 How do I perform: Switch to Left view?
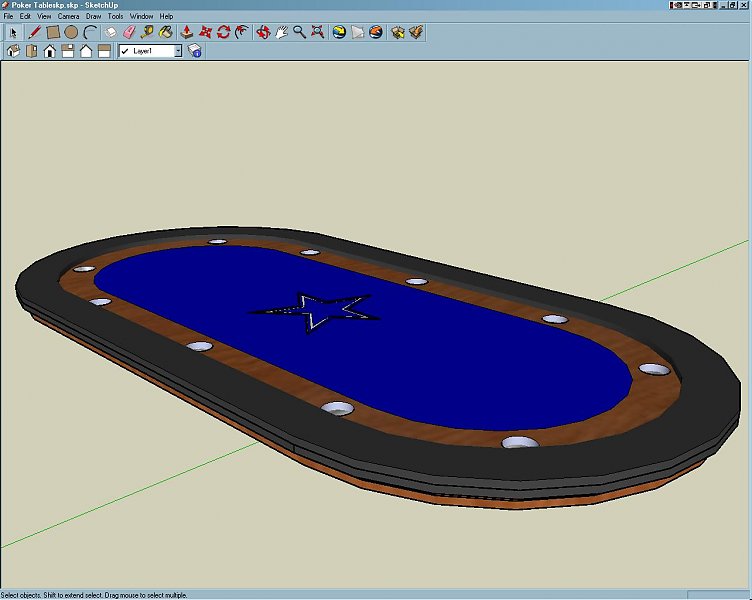104,51
